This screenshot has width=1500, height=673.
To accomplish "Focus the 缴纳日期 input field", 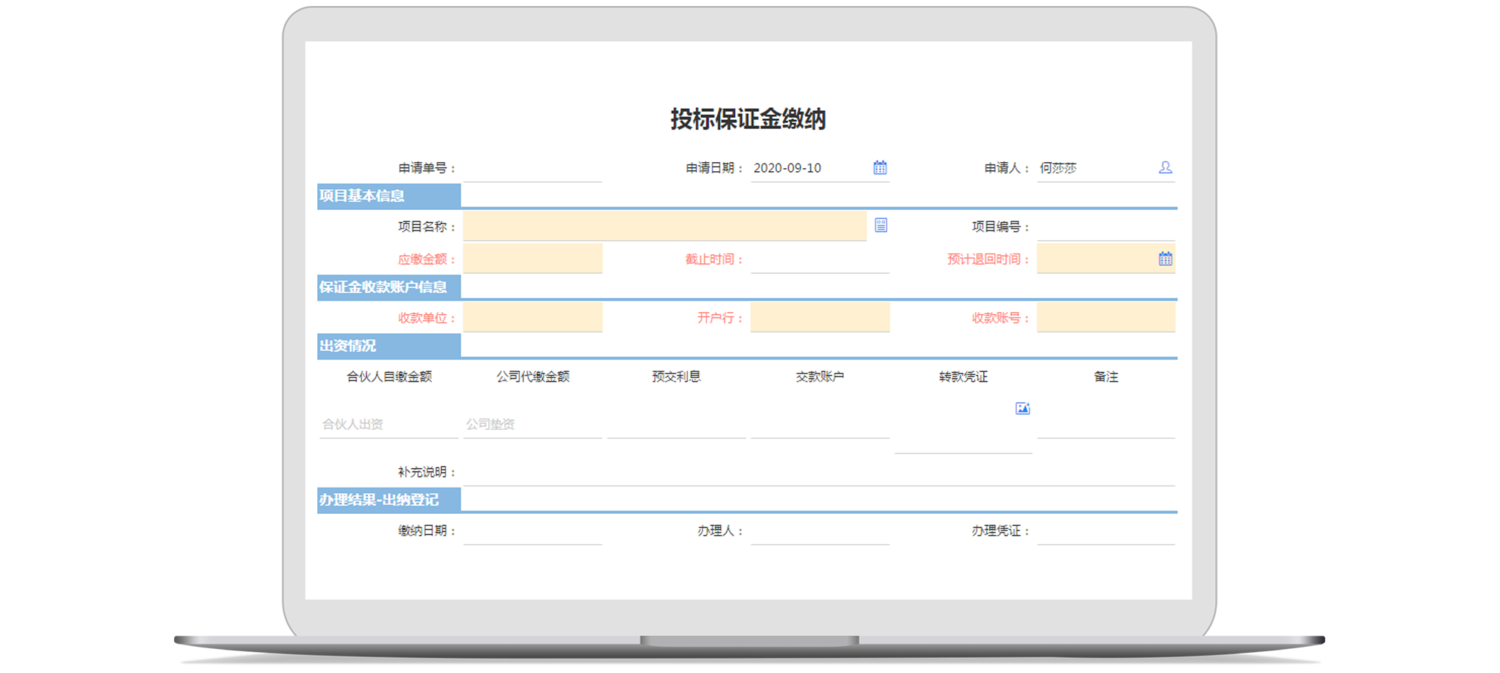I will [x=532, y=531].
